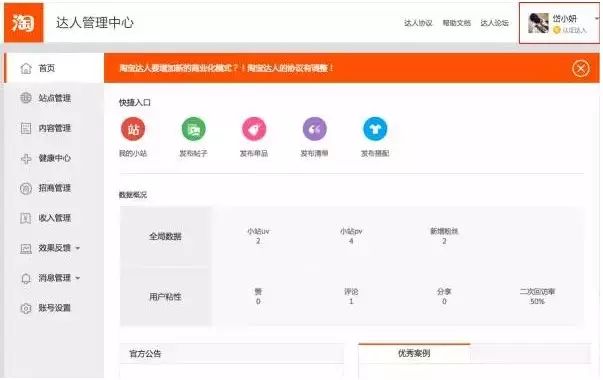
Task: Open 站点管理 in the sidebar
Action: point(55,98)
